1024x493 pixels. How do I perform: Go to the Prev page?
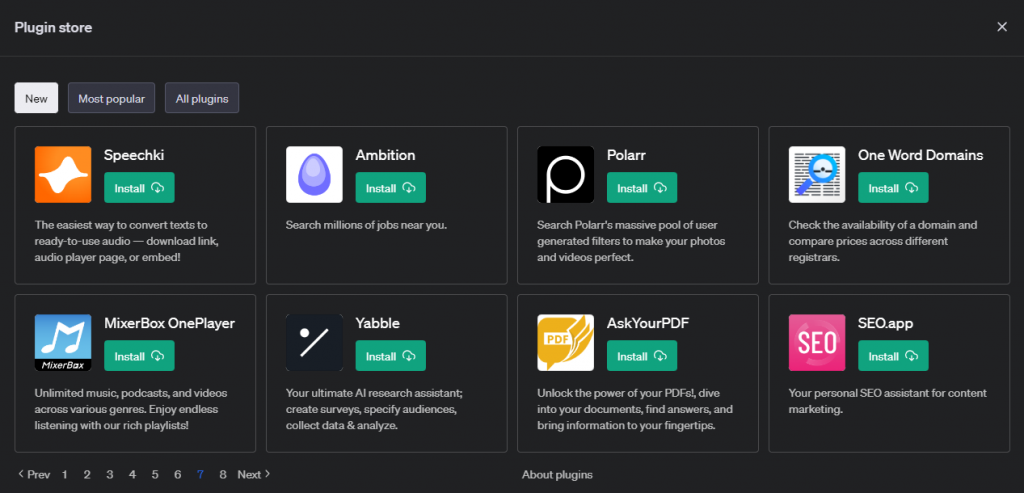(33, 474)
